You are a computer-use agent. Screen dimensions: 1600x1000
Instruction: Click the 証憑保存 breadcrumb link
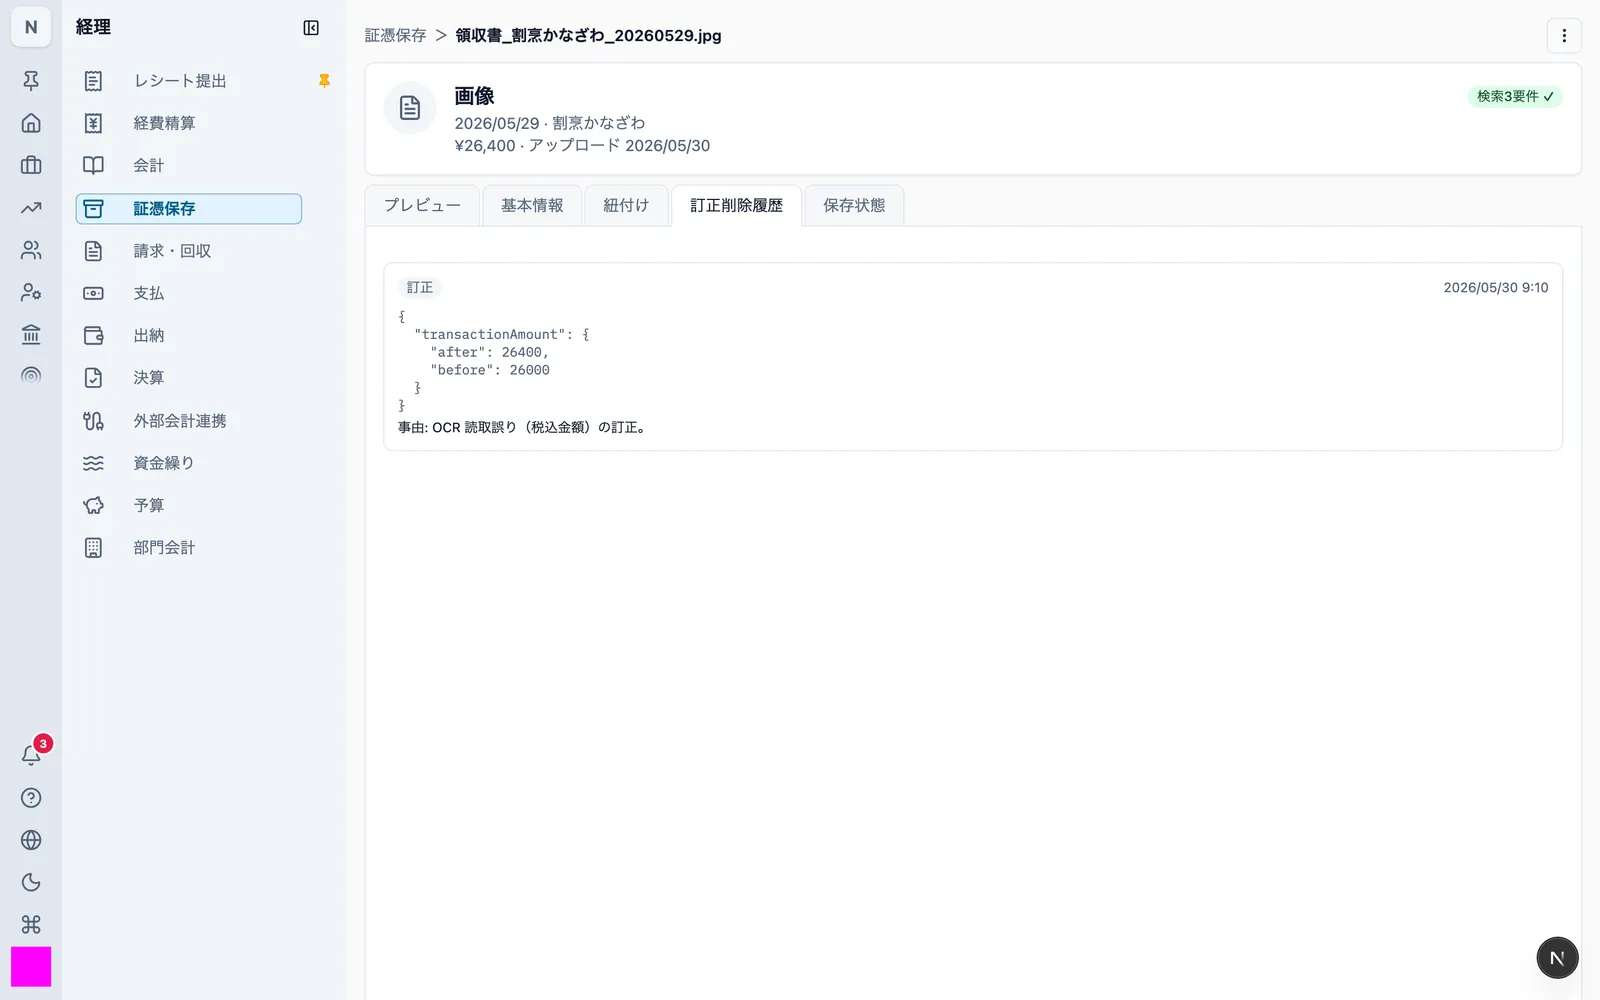tap(395, 35)
